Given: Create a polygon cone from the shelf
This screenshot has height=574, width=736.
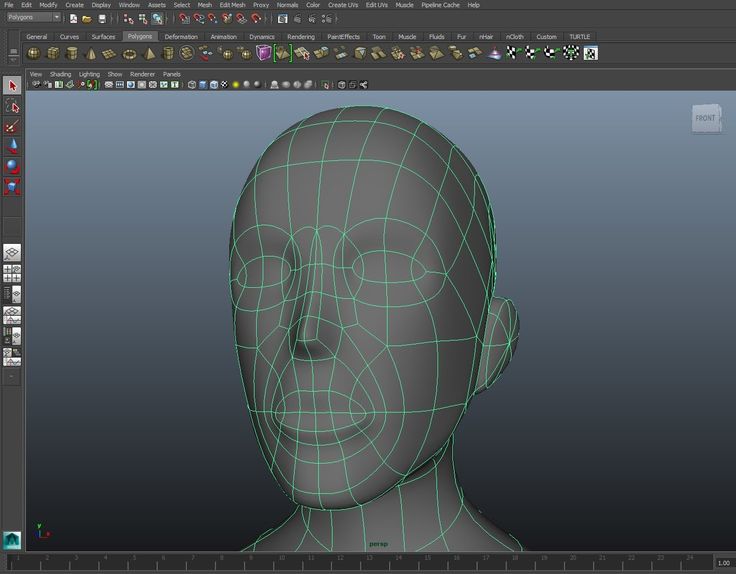Looking at the screenshot, I should point(91,53).
